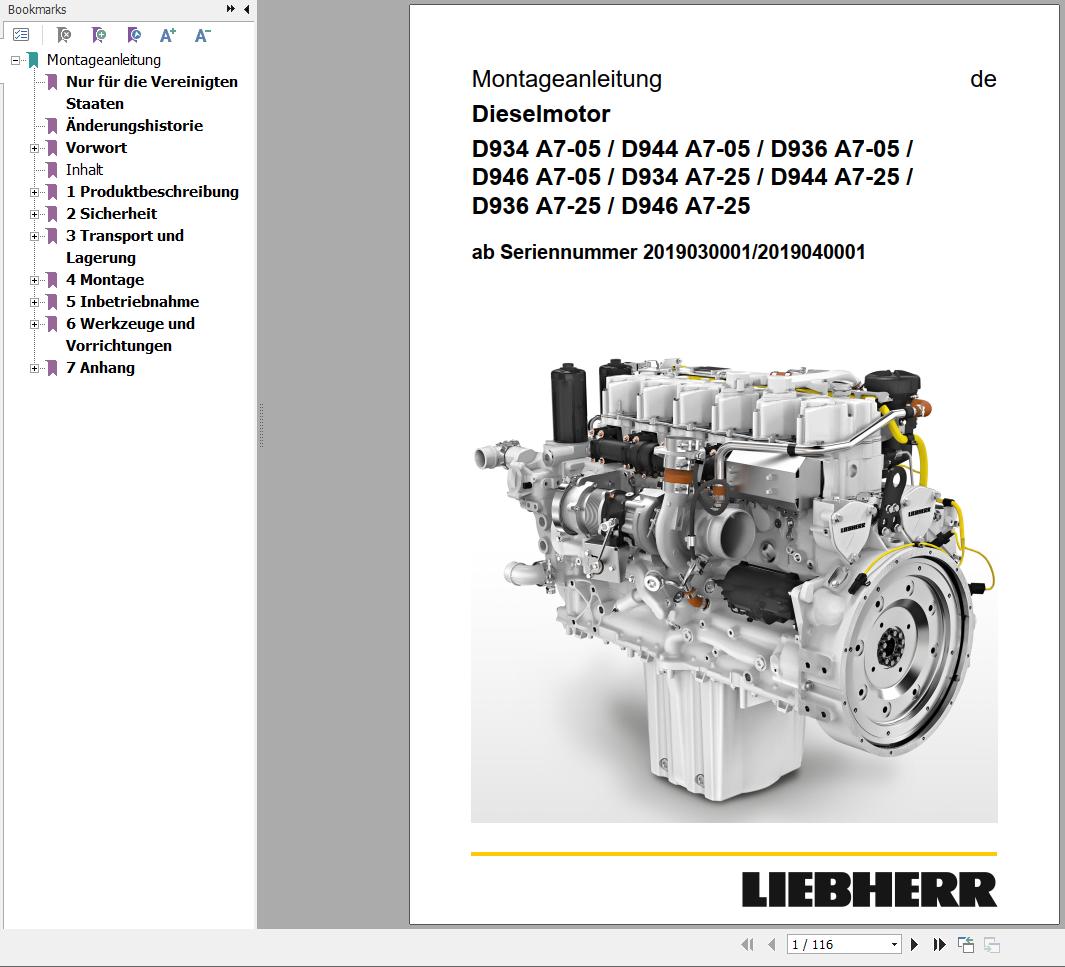Go to bookmark 4 Montage
The image size is (1065, 967).
pyautogui.click(x=105, y=280)
